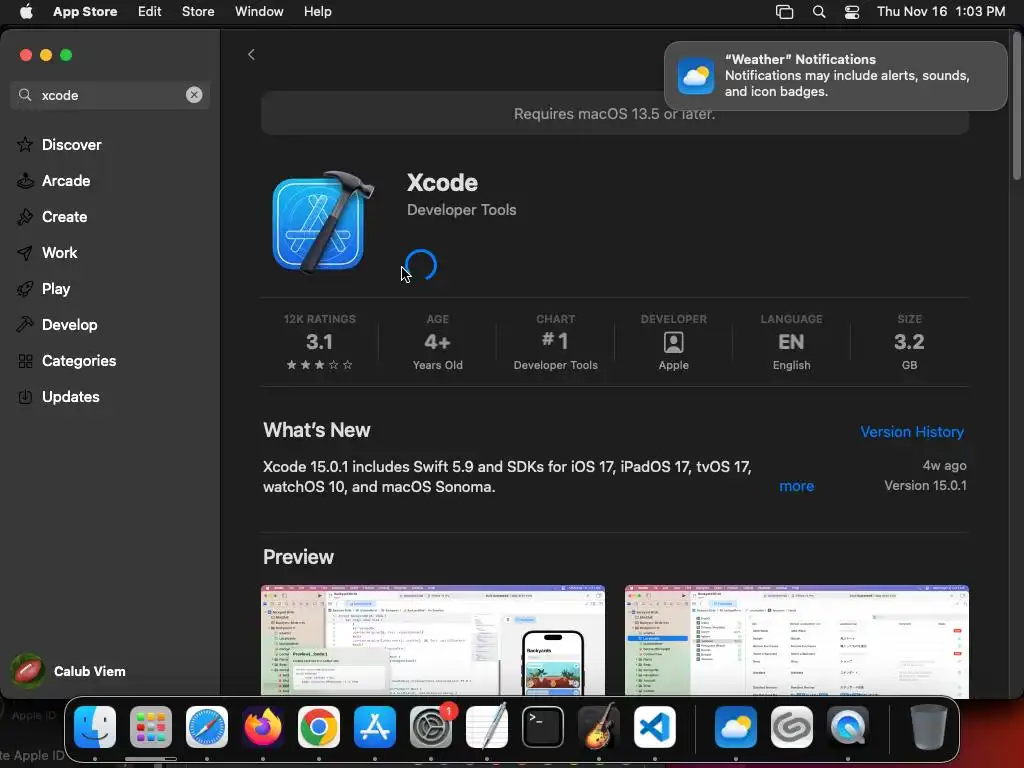Open the Arcade section
This screenshot has width=1024, height=768.
[66, 180]
